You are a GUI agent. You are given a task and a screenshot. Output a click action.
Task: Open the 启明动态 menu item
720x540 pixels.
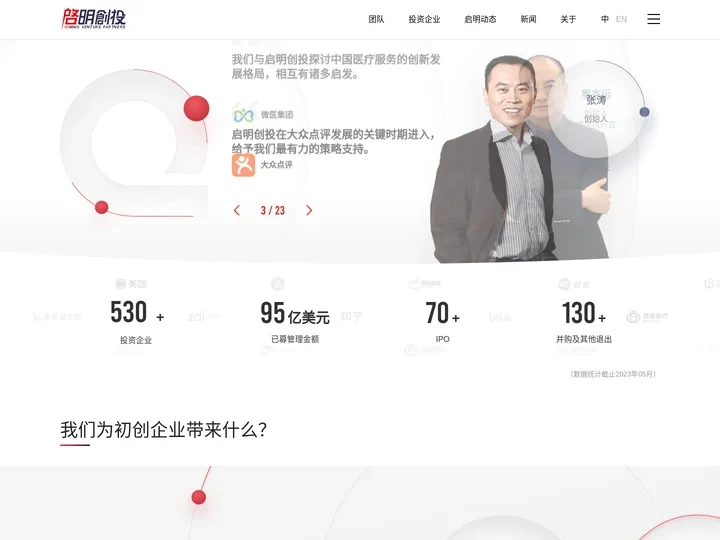[480, 19]
